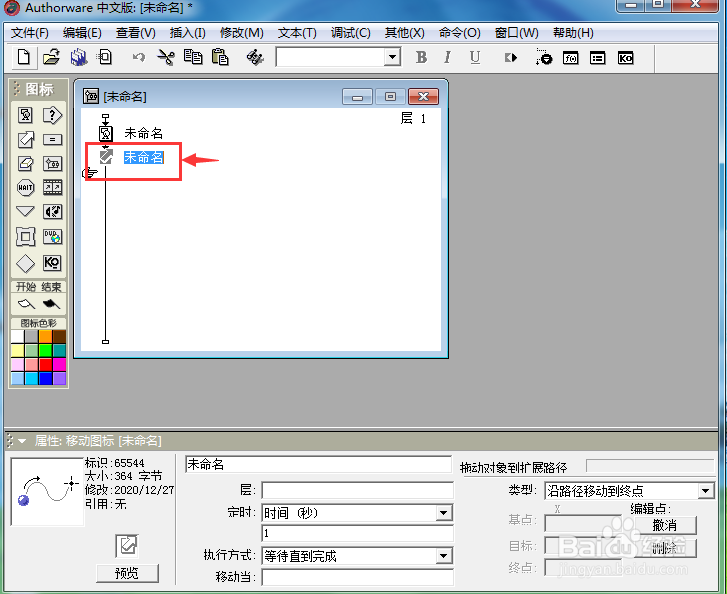Cut selection with scissors icon

(166, 57)
